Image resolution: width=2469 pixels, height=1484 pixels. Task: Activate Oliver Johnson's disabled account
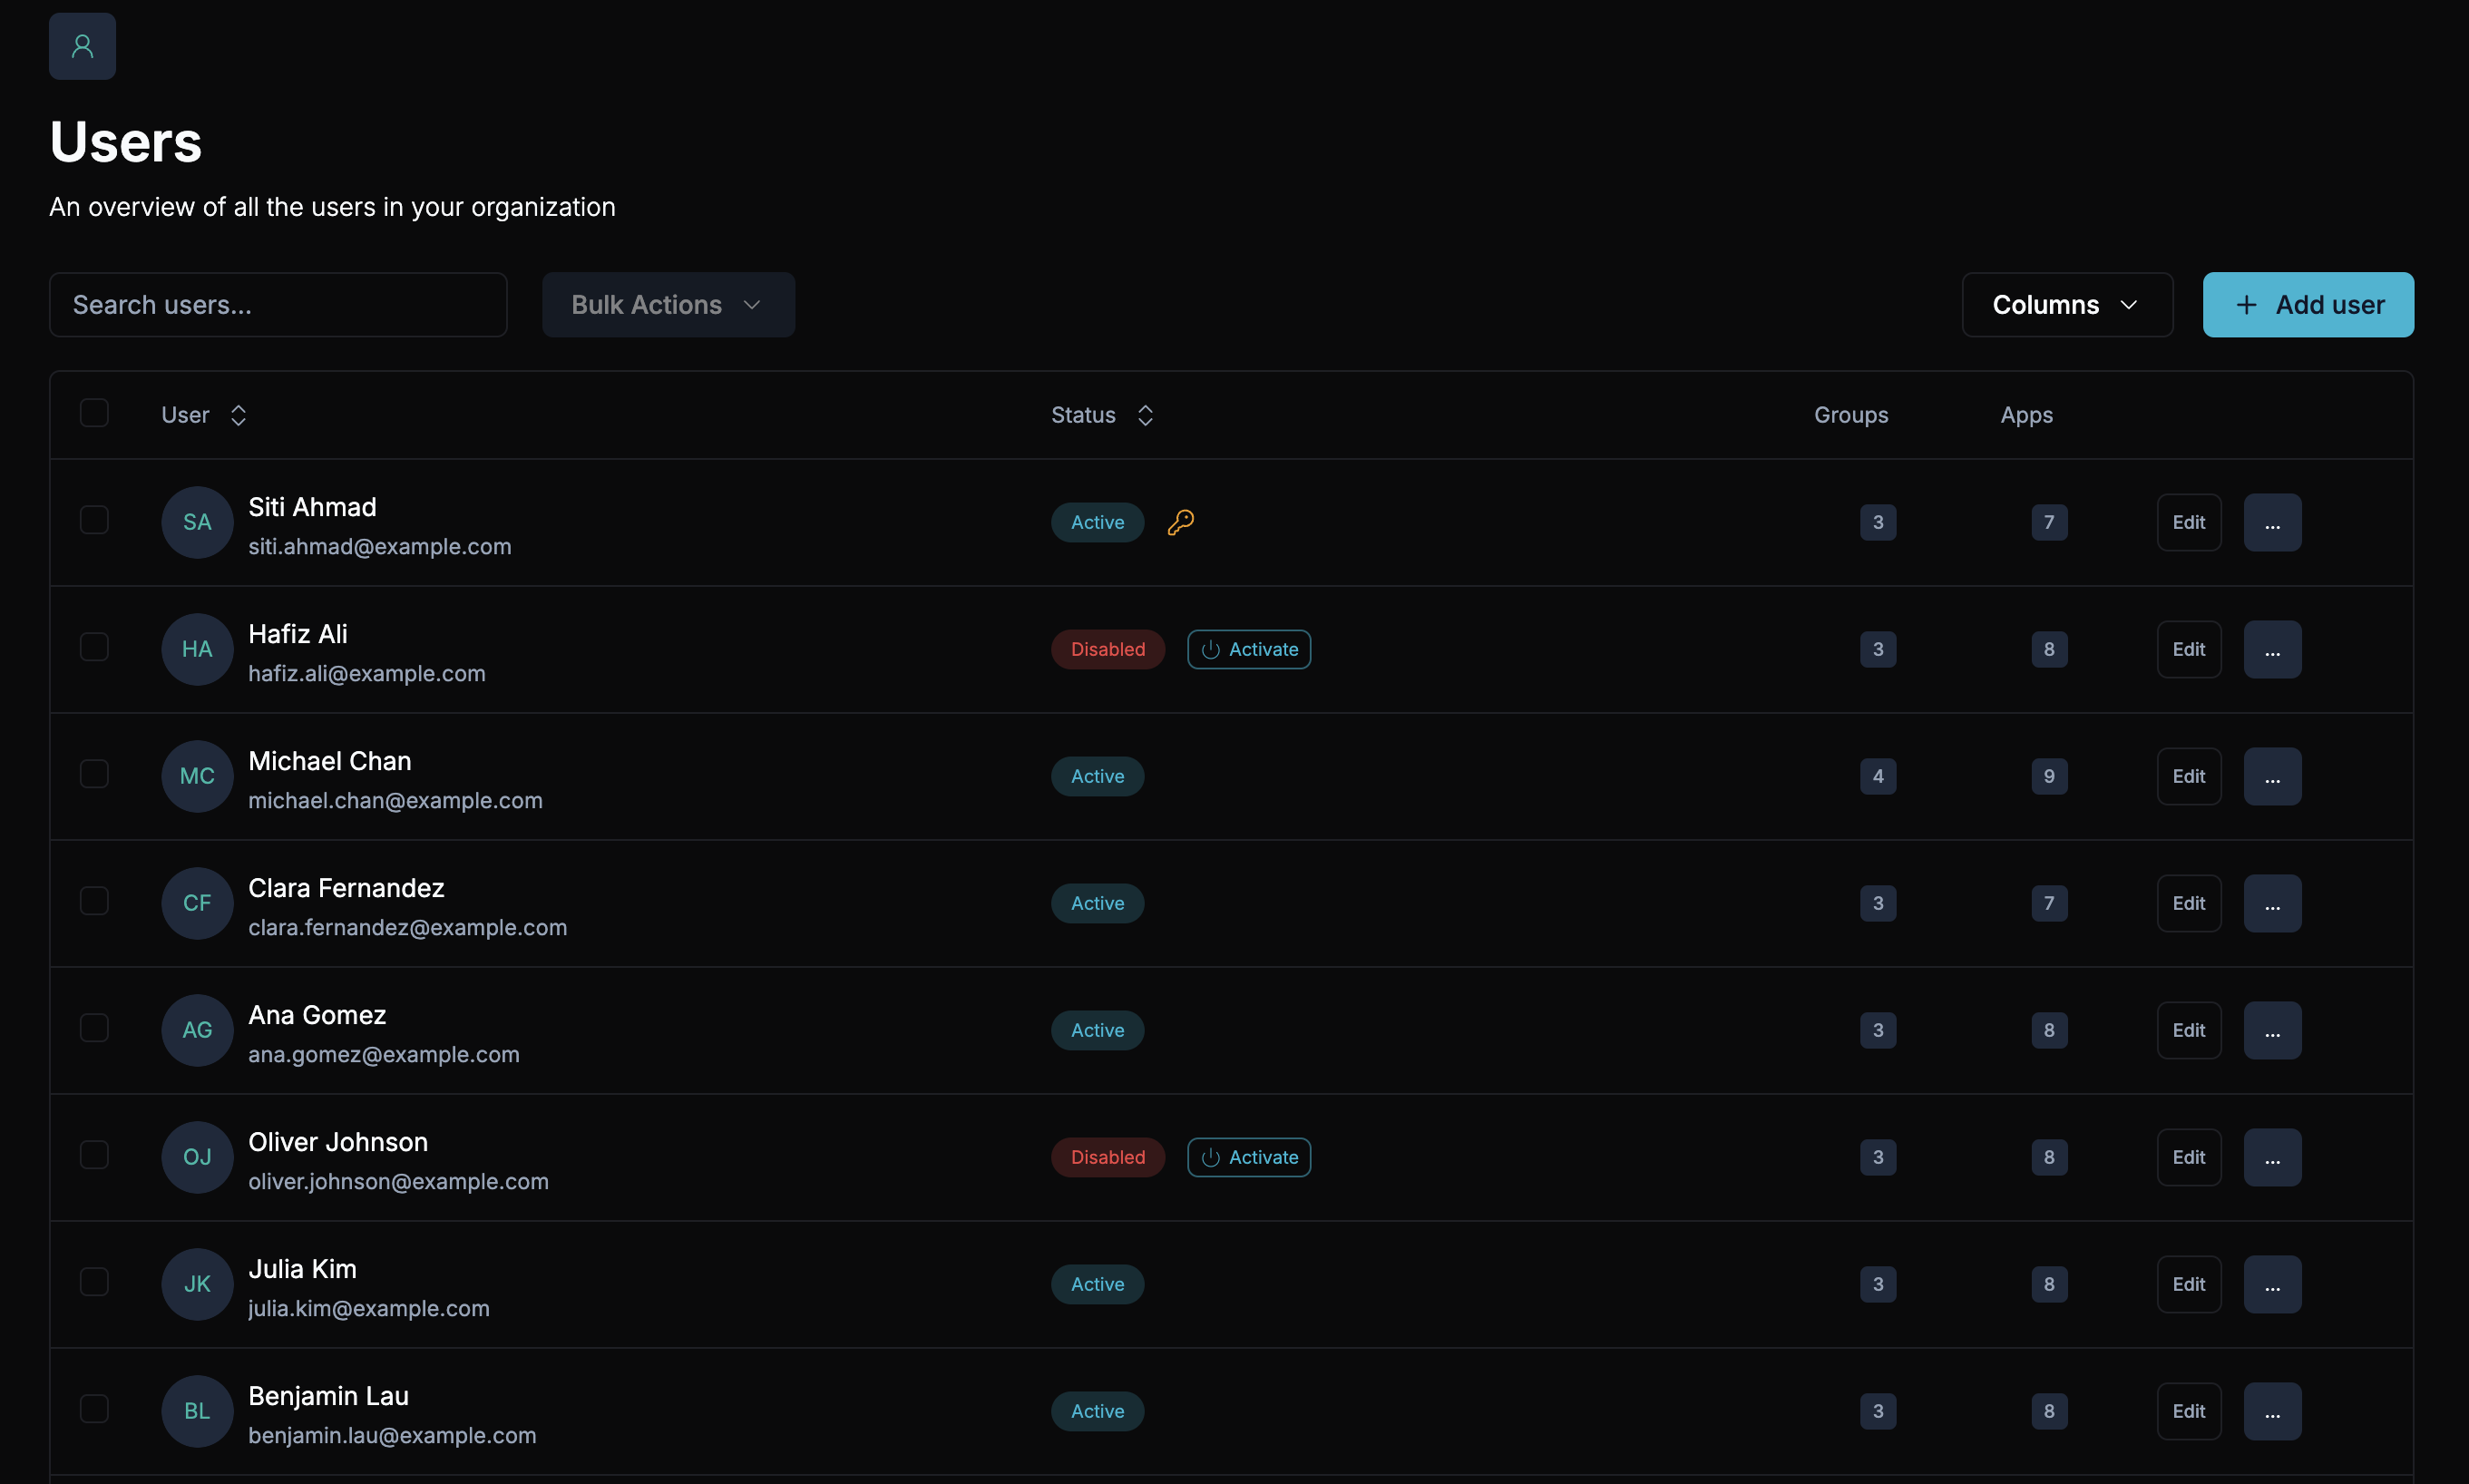coord(1248,1157)
